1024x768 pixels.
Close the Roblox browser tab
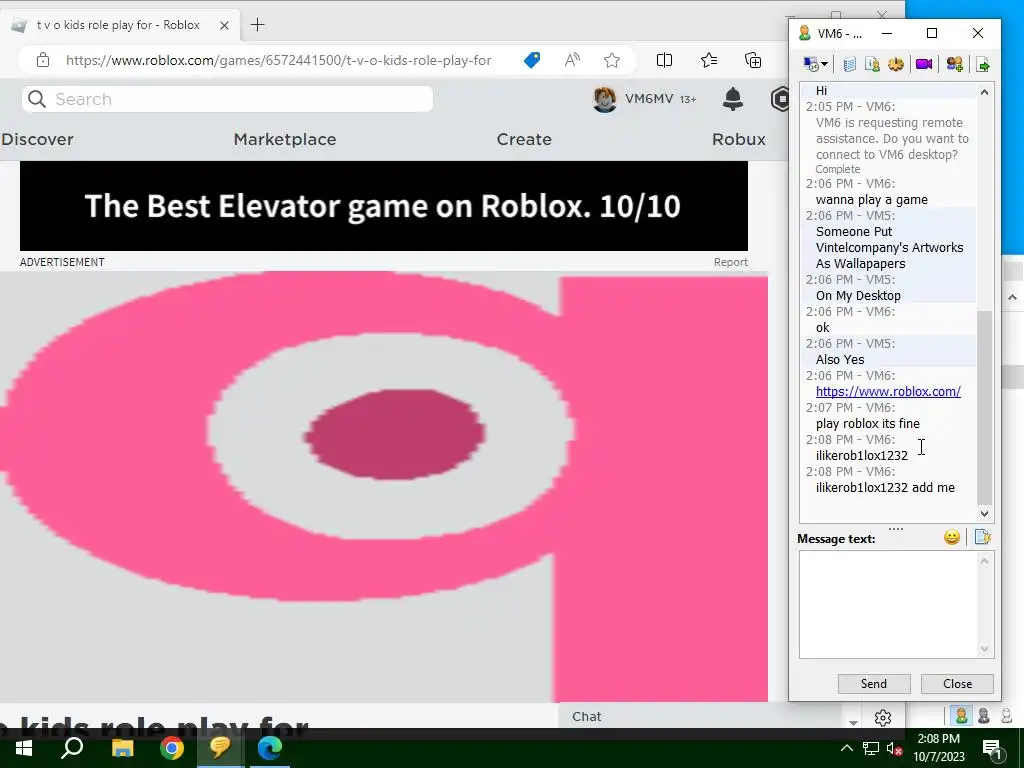tap(224, 25)
